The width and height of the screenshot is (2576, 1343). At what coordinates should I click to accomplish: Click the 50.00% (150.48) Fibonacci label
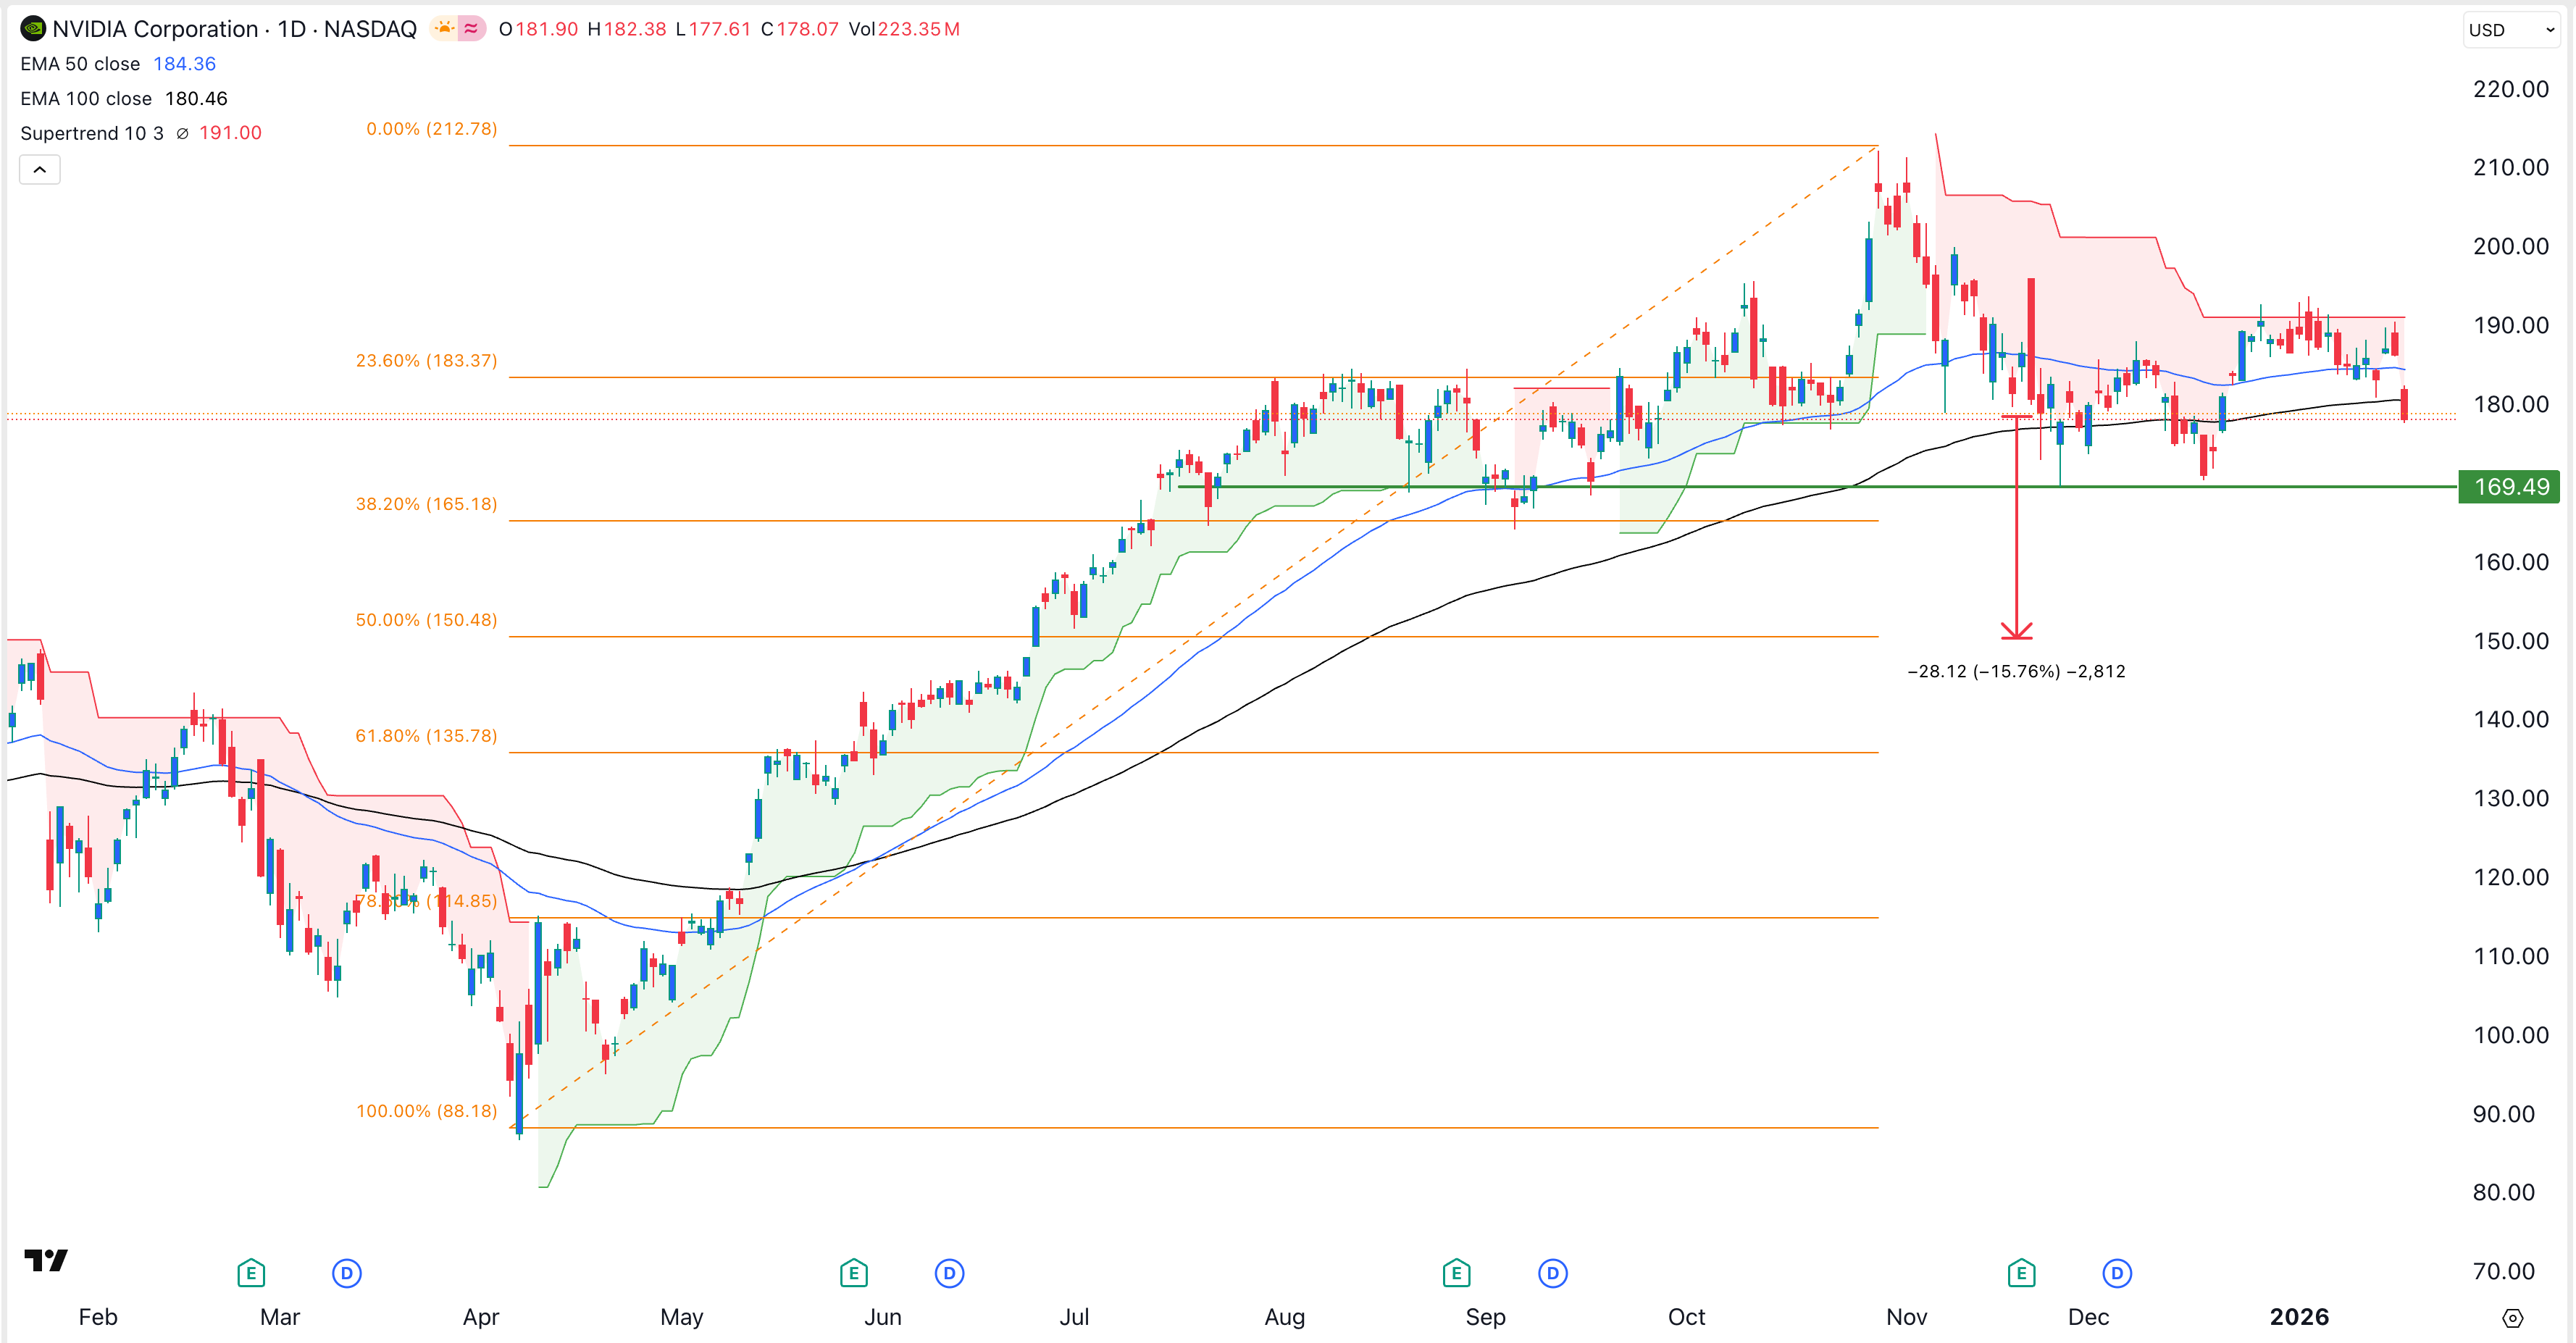click(426, 620)
